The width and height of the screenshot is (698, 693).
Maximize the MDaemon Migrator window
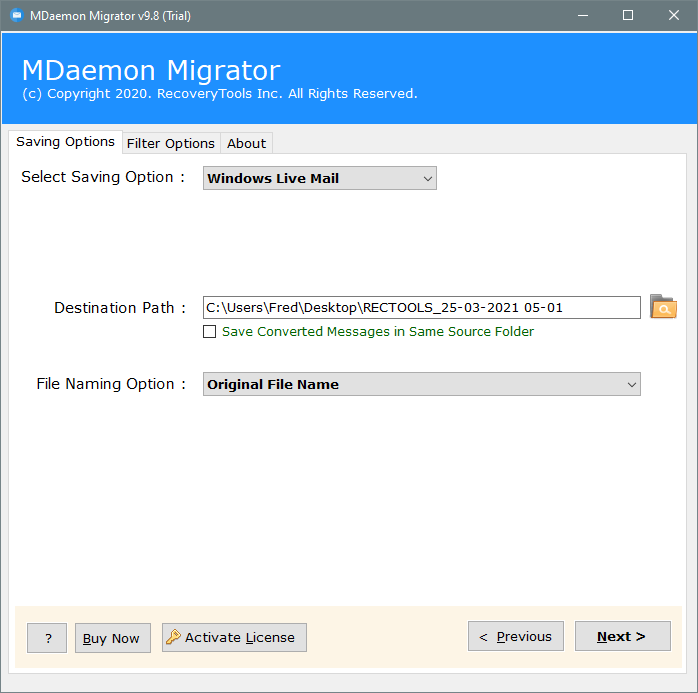(x=628, y=16)
